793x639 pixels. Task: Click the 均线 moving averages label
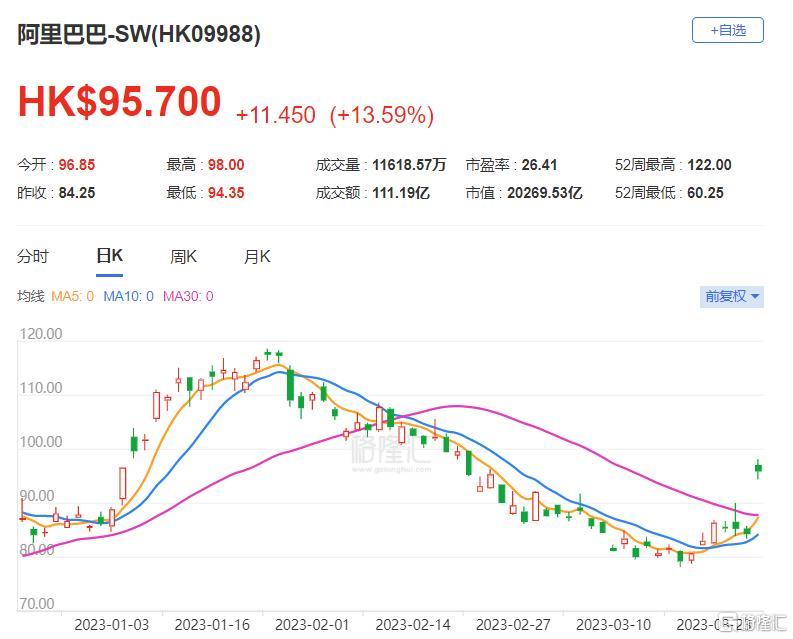tap(31, 296)
